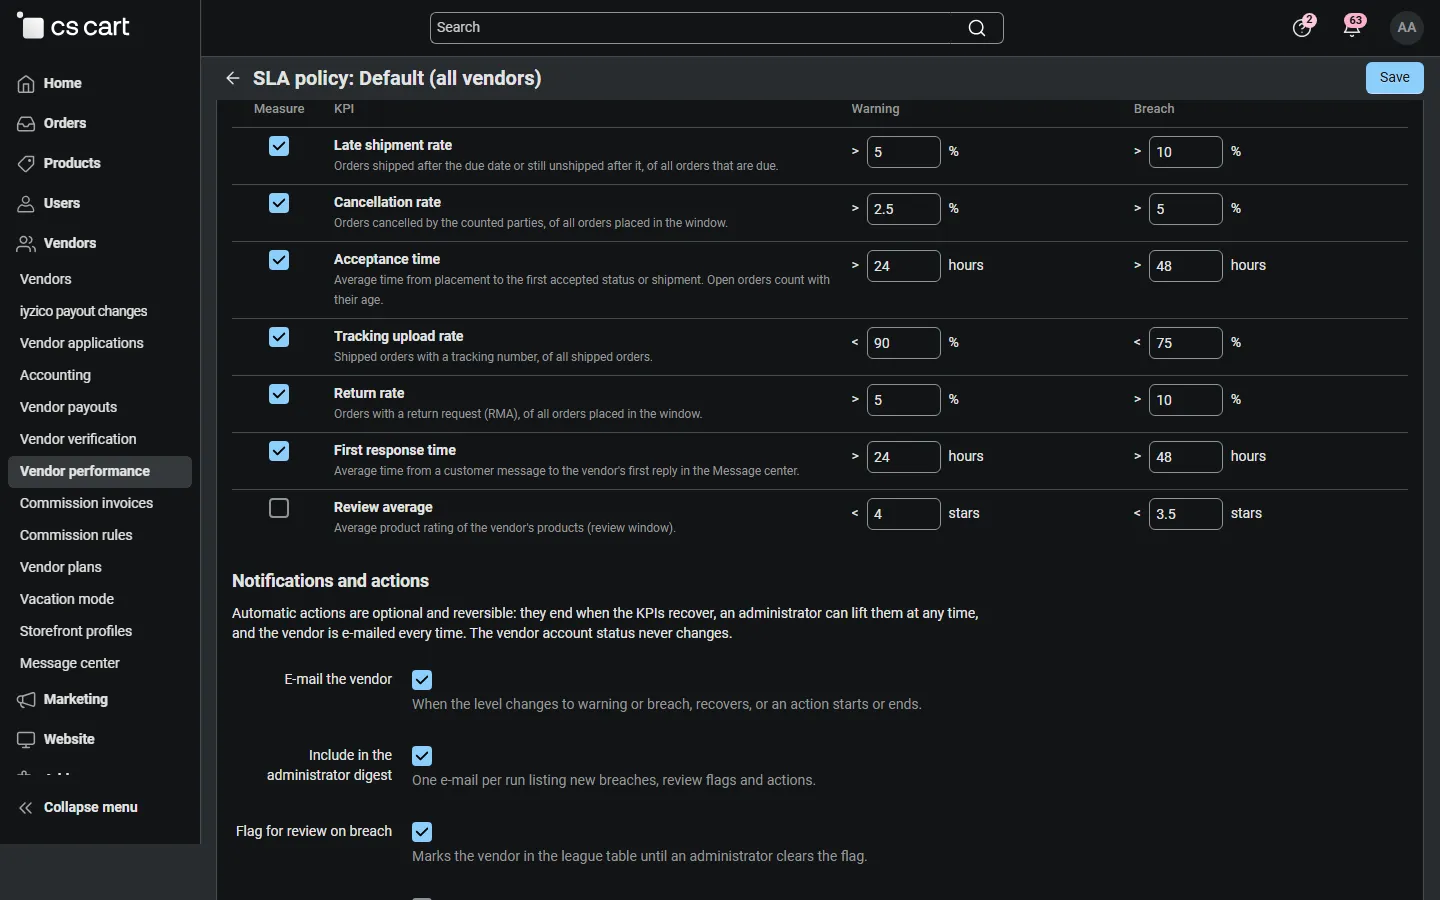Click the Save button

point(1395,78)
